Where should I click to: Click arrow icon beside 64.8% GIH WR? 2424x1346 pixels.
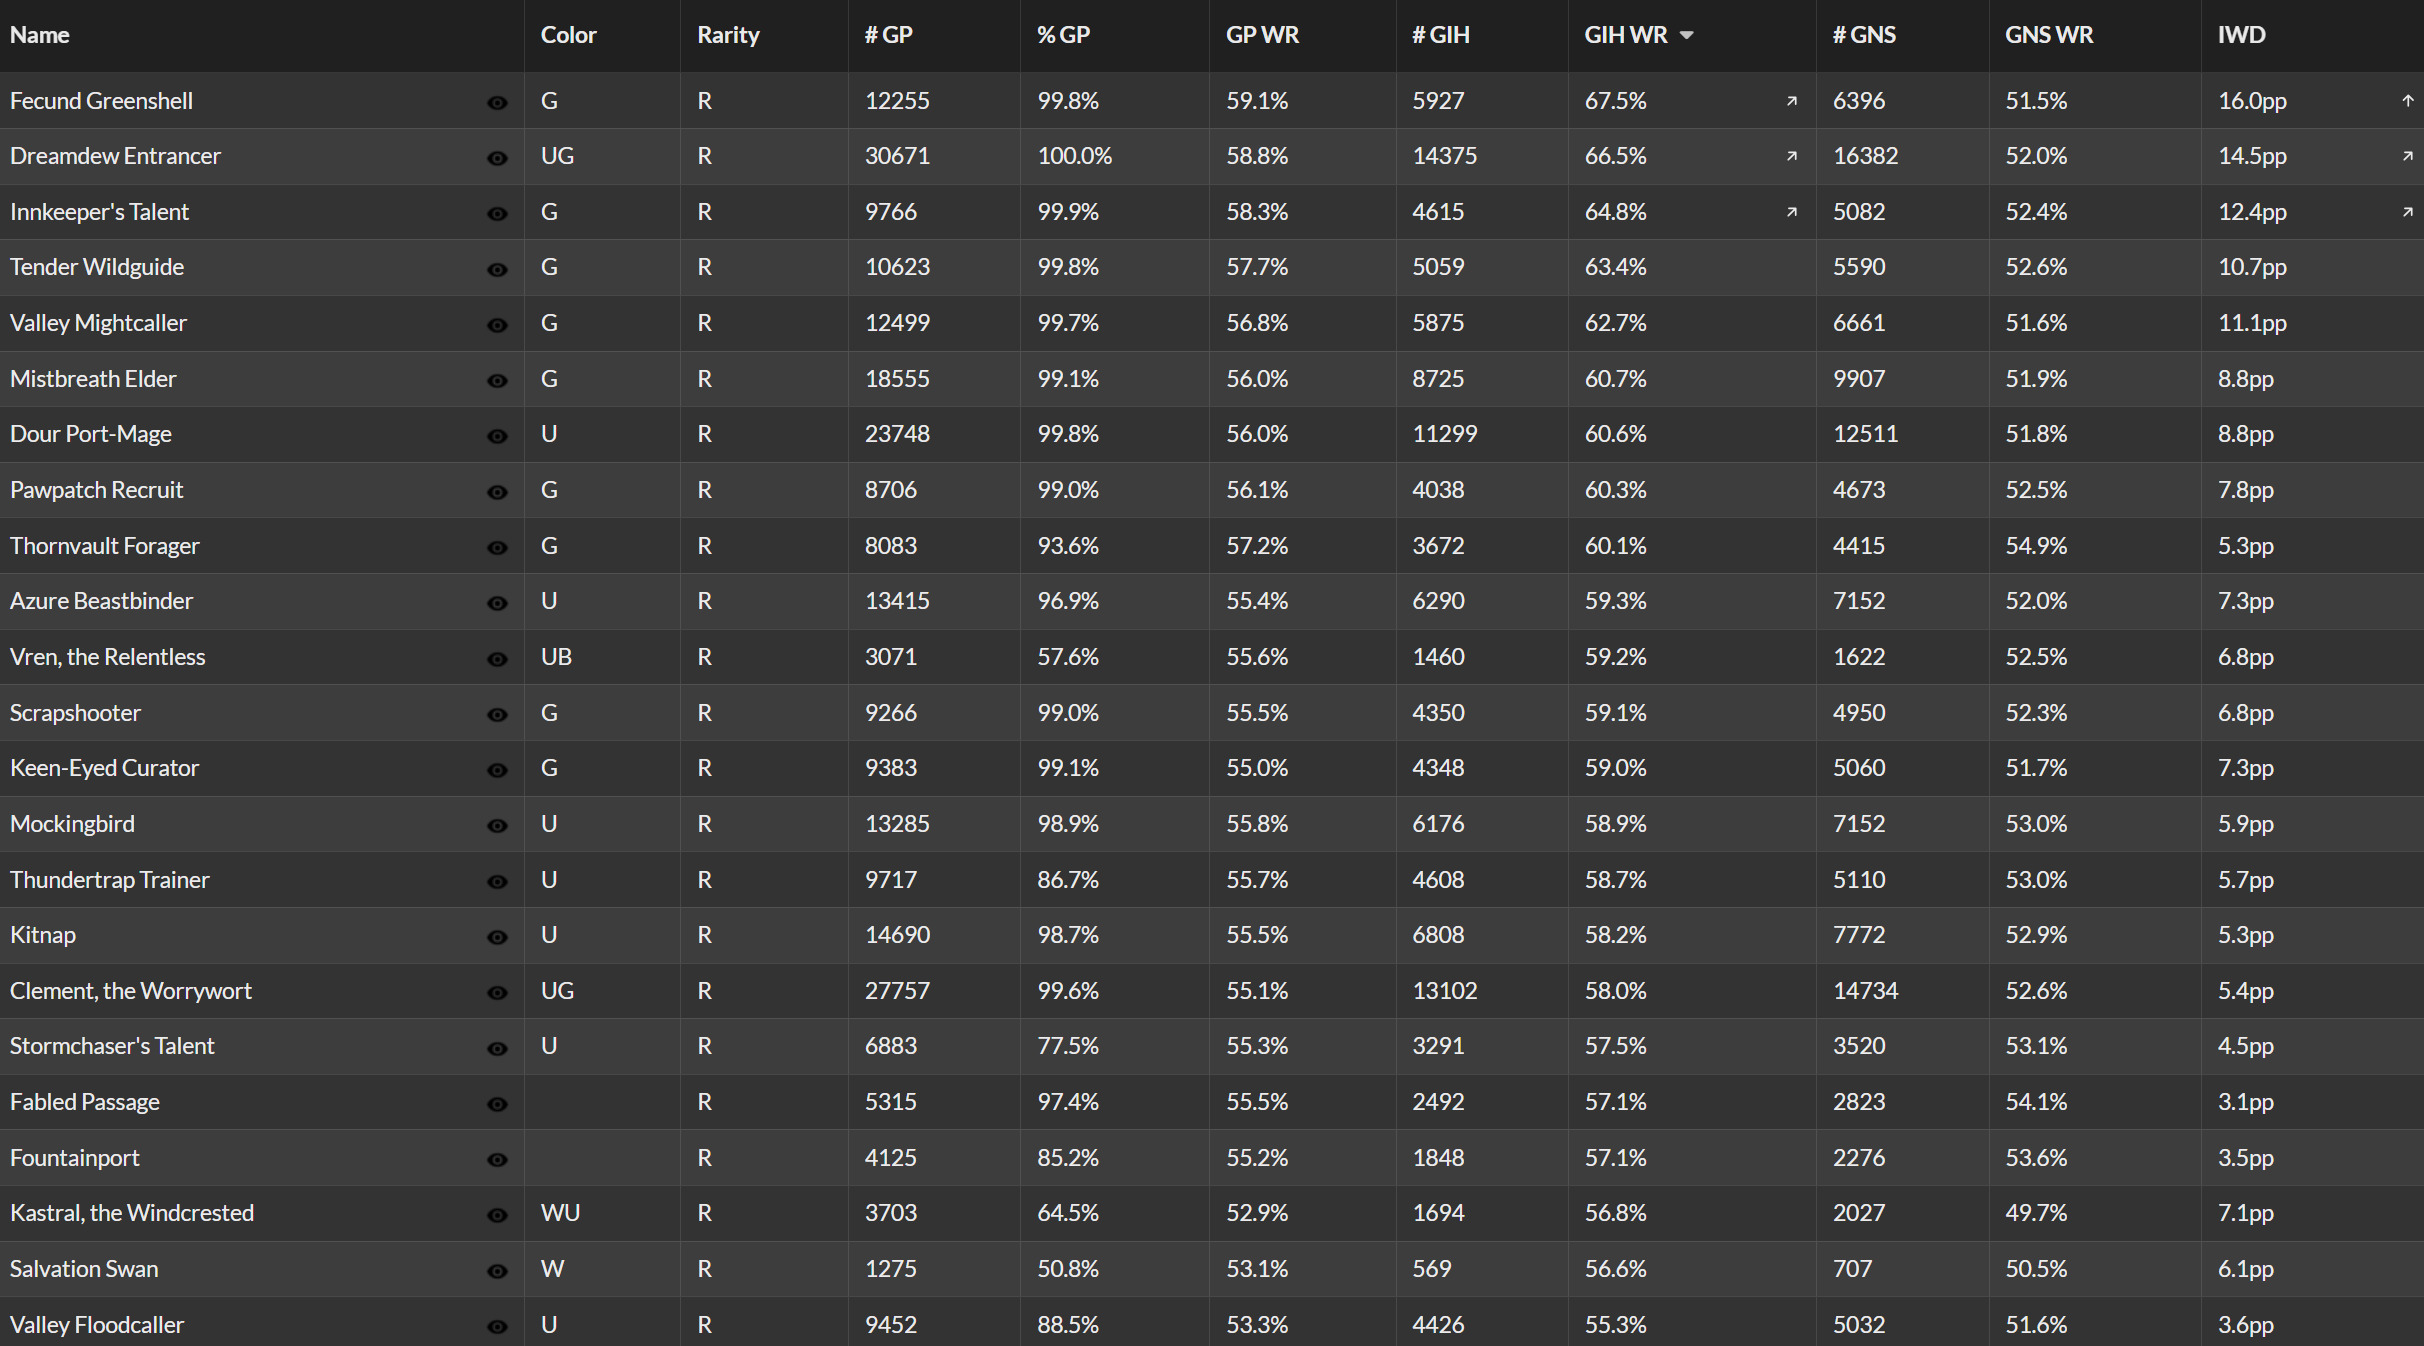point(1792,212)
